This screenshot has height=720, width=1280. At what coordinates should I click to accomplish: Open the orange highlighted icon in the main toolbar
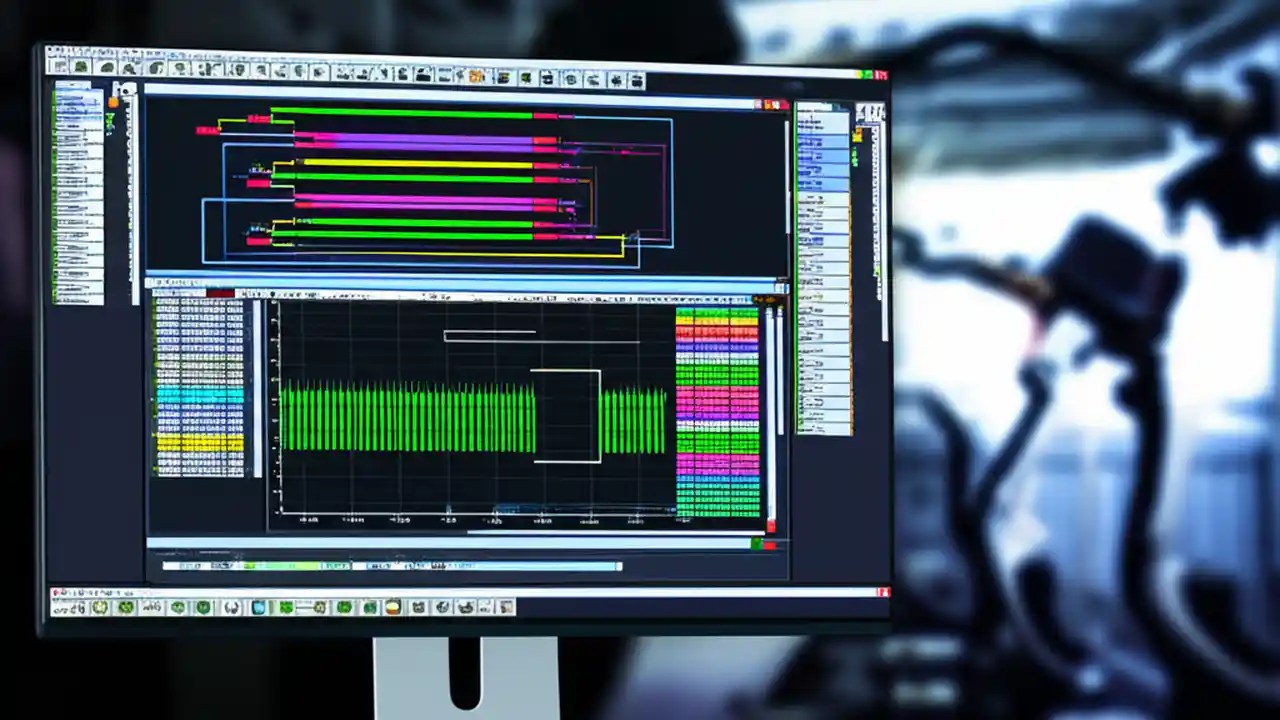click(x=477, y=76)
